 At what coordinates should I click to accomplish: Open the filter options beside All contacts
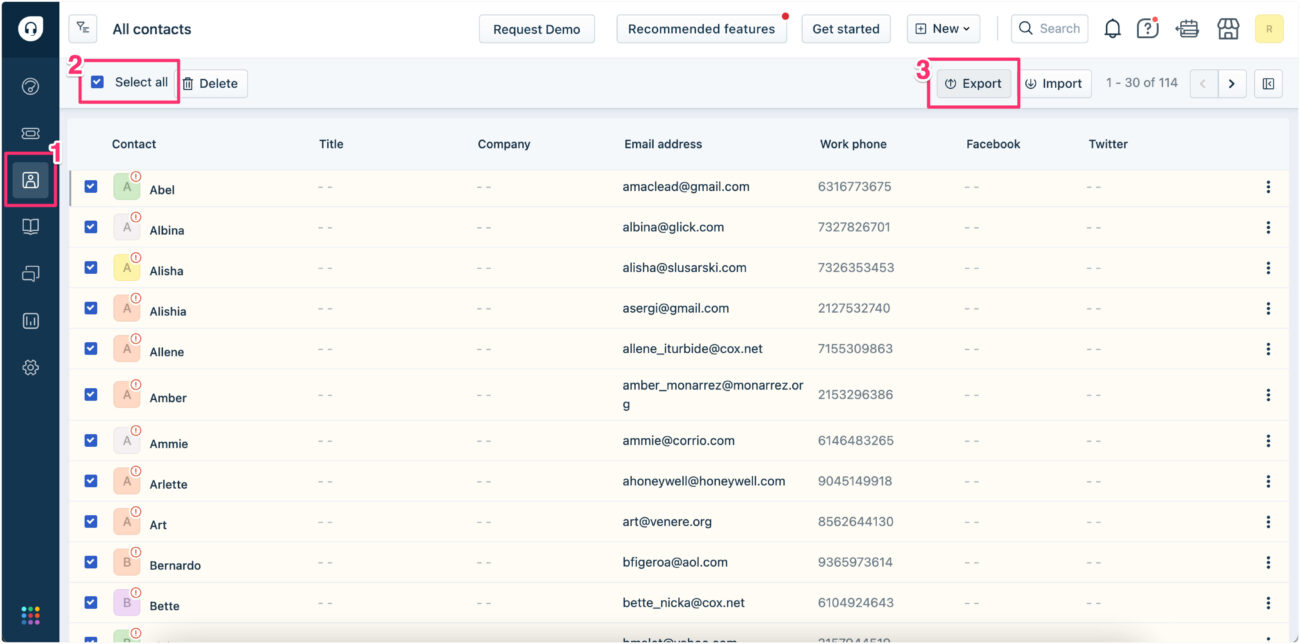click(x=82, y=28)
